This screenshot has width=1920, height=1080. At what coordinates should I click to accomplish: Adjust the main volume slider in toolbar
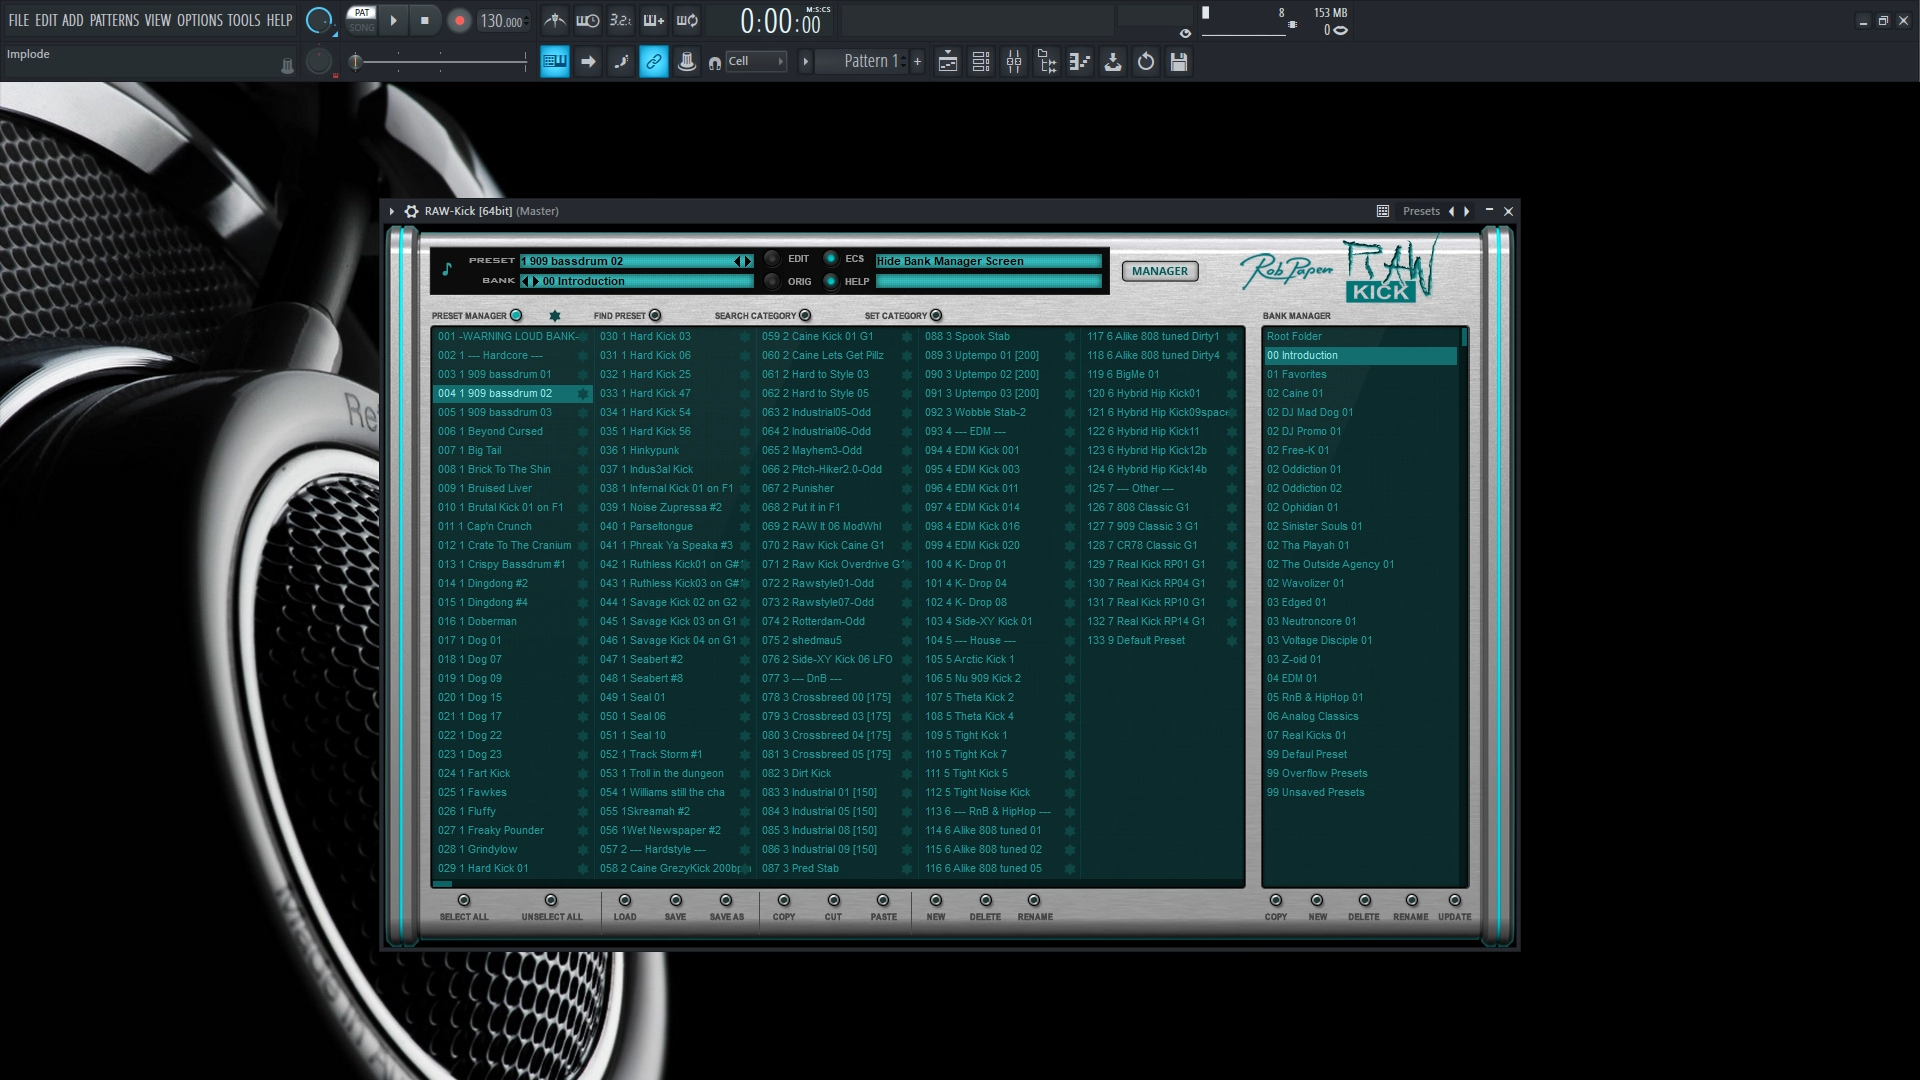tap(440, 62)
